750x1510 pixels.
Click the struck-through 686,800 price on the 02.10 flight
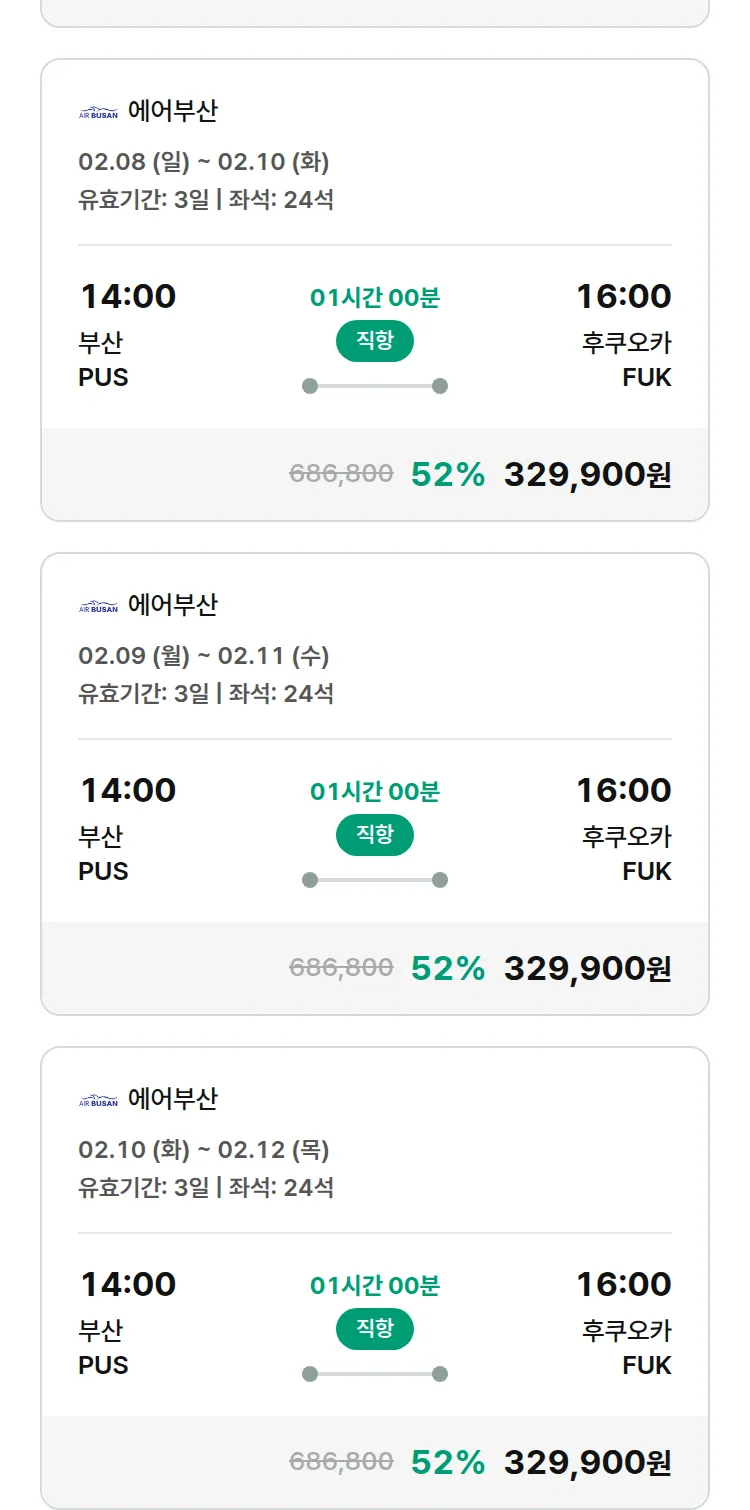click(341, 1462)
